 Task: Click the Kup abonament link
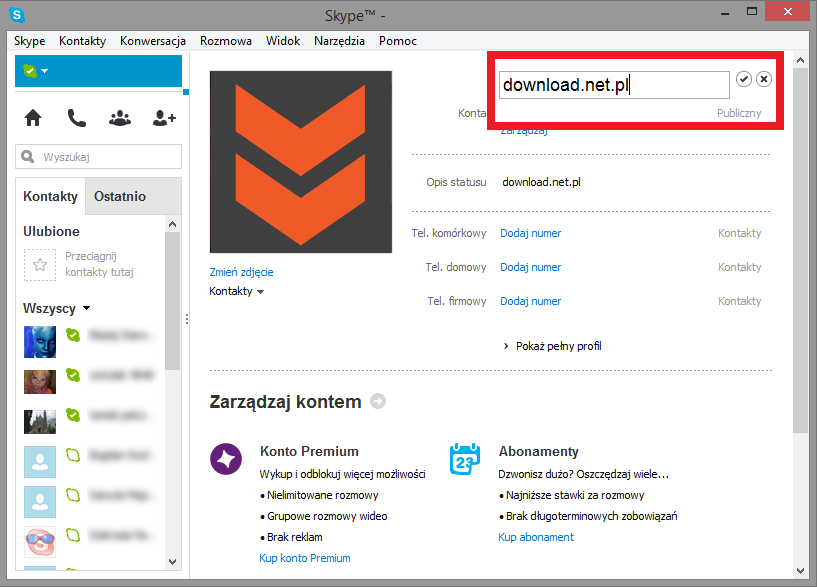[536, 537]
